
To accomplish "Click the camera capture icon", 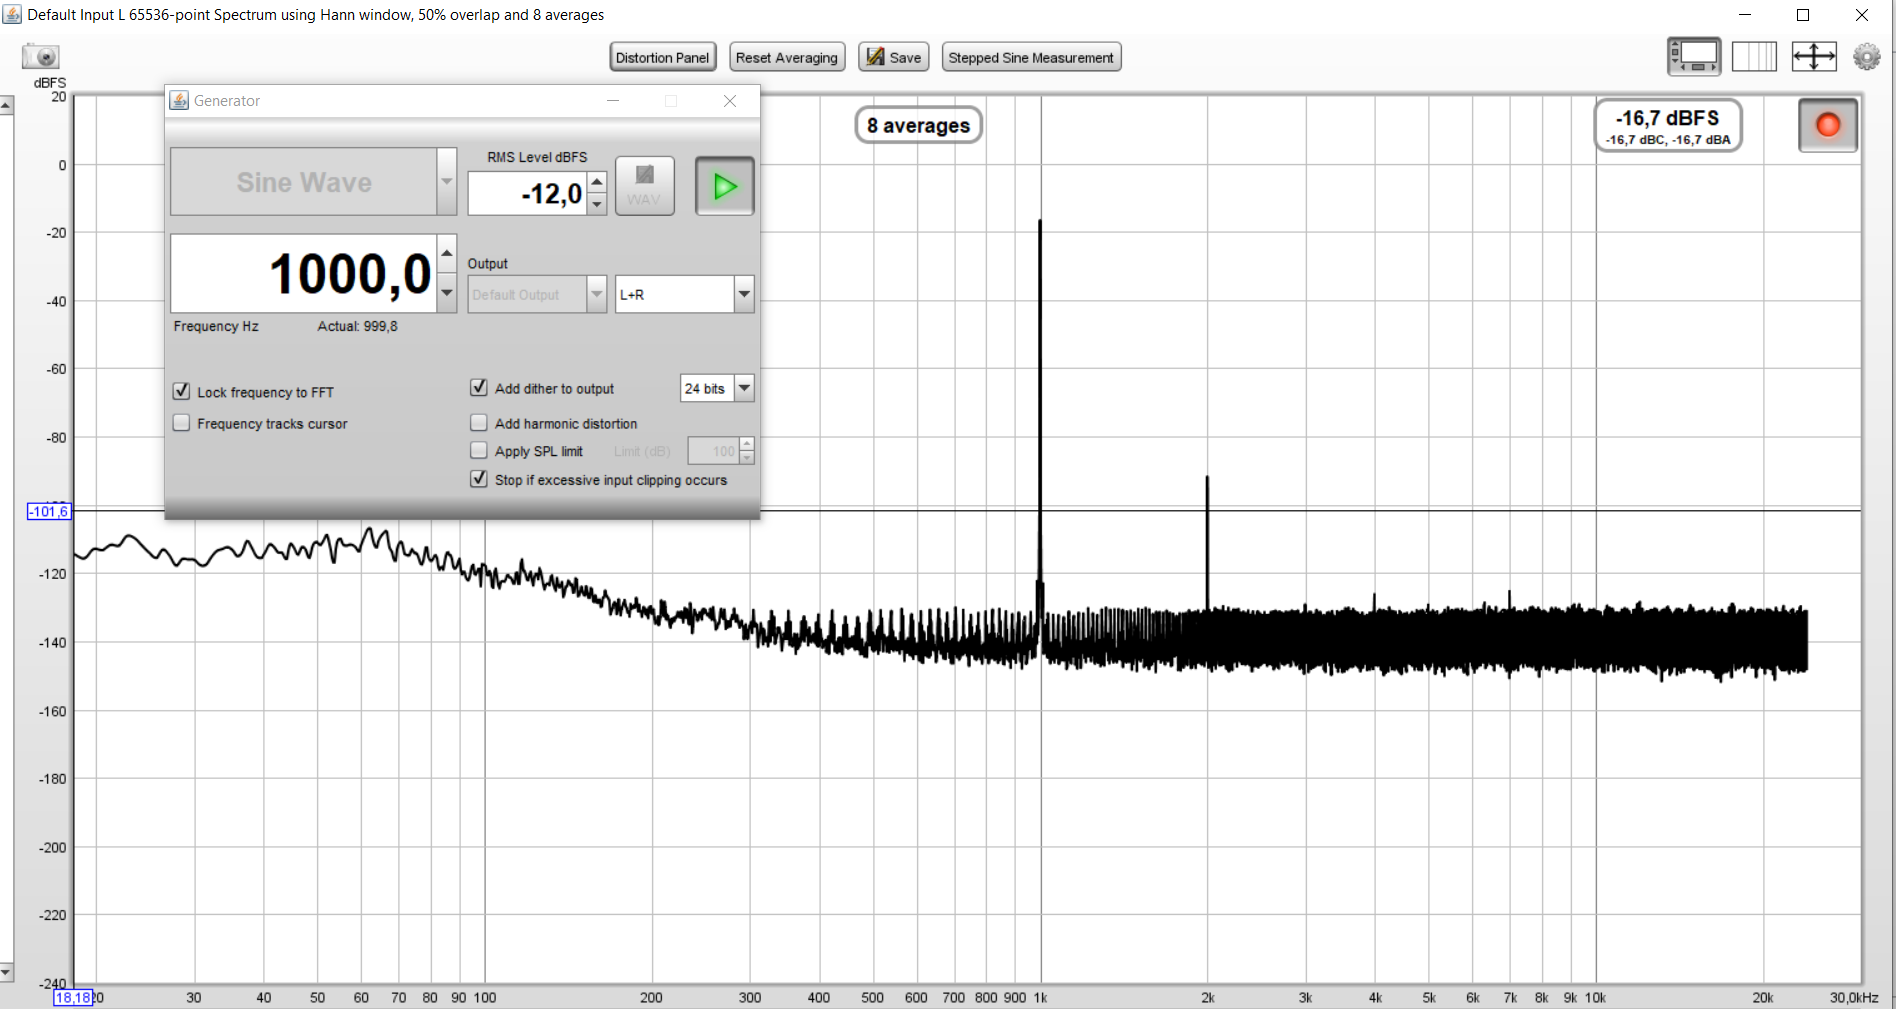I will tap(41, 57).
